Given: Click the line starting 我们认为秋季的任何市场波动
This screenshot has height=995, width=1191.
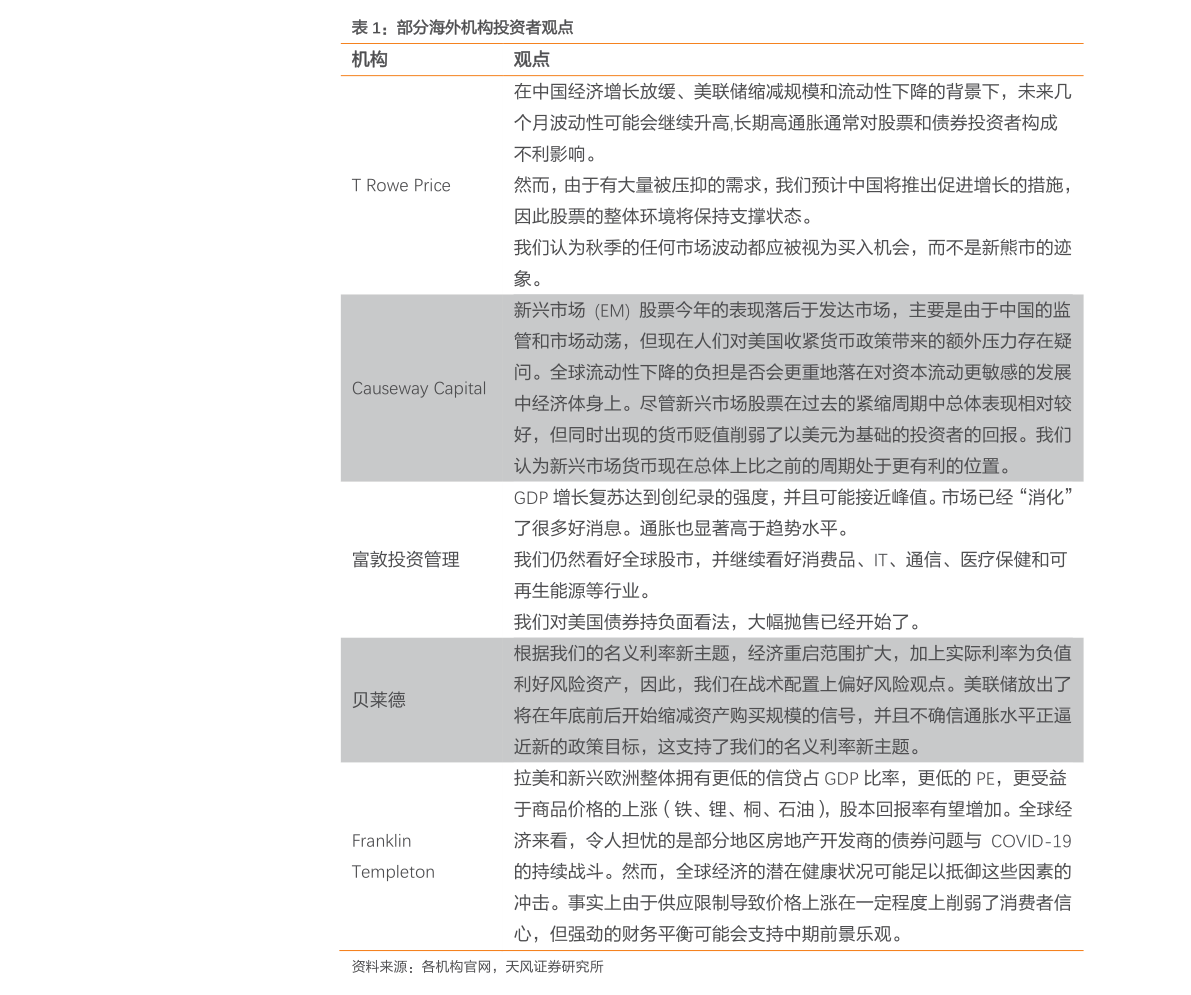Looking at the screenshot, I should pyautogui.click(x=792, y=248).
